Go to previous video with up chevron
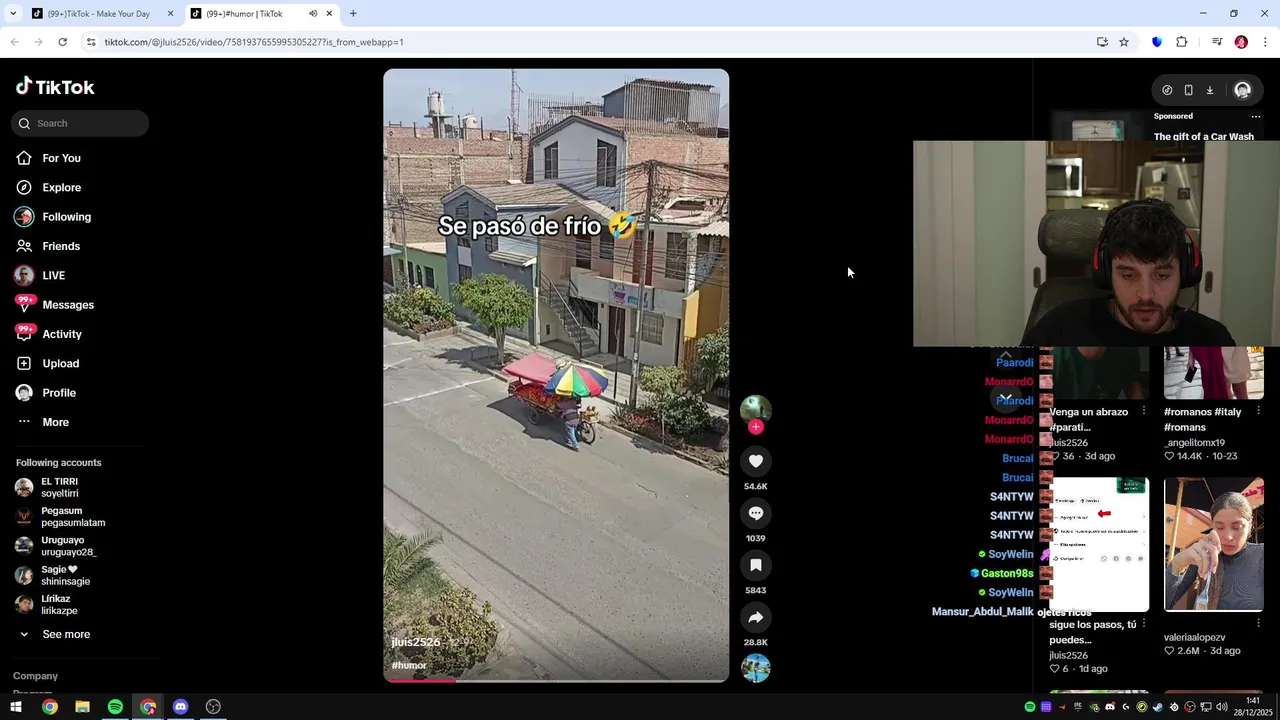This screenshot has height=720, width=1280. click(1005, 355)
